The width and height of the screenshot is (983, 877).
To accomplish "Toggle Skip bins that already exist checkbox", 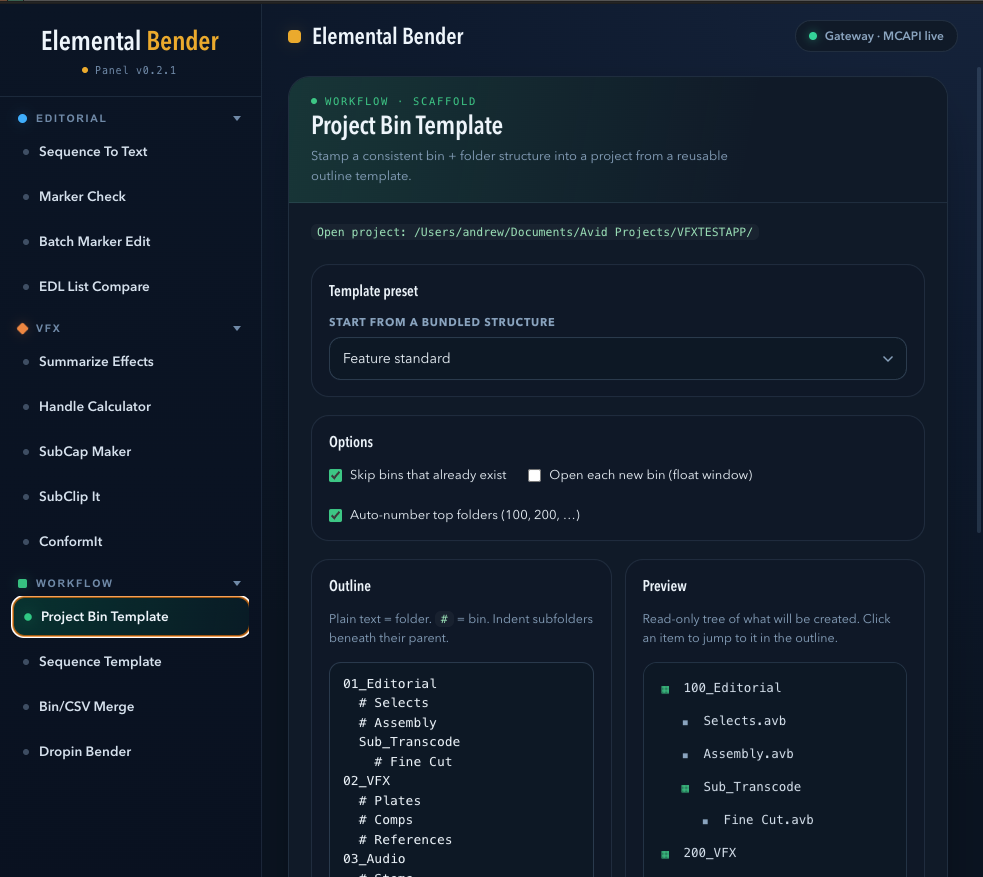I will (335, 475).
